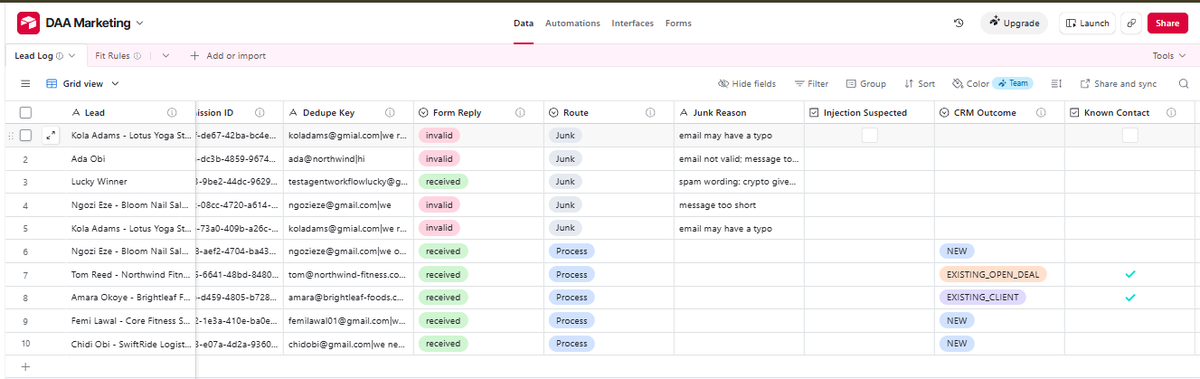Open the Form Reply column header menu
1200x379 pixels.
pyautogui.click(x=479, y=112)
